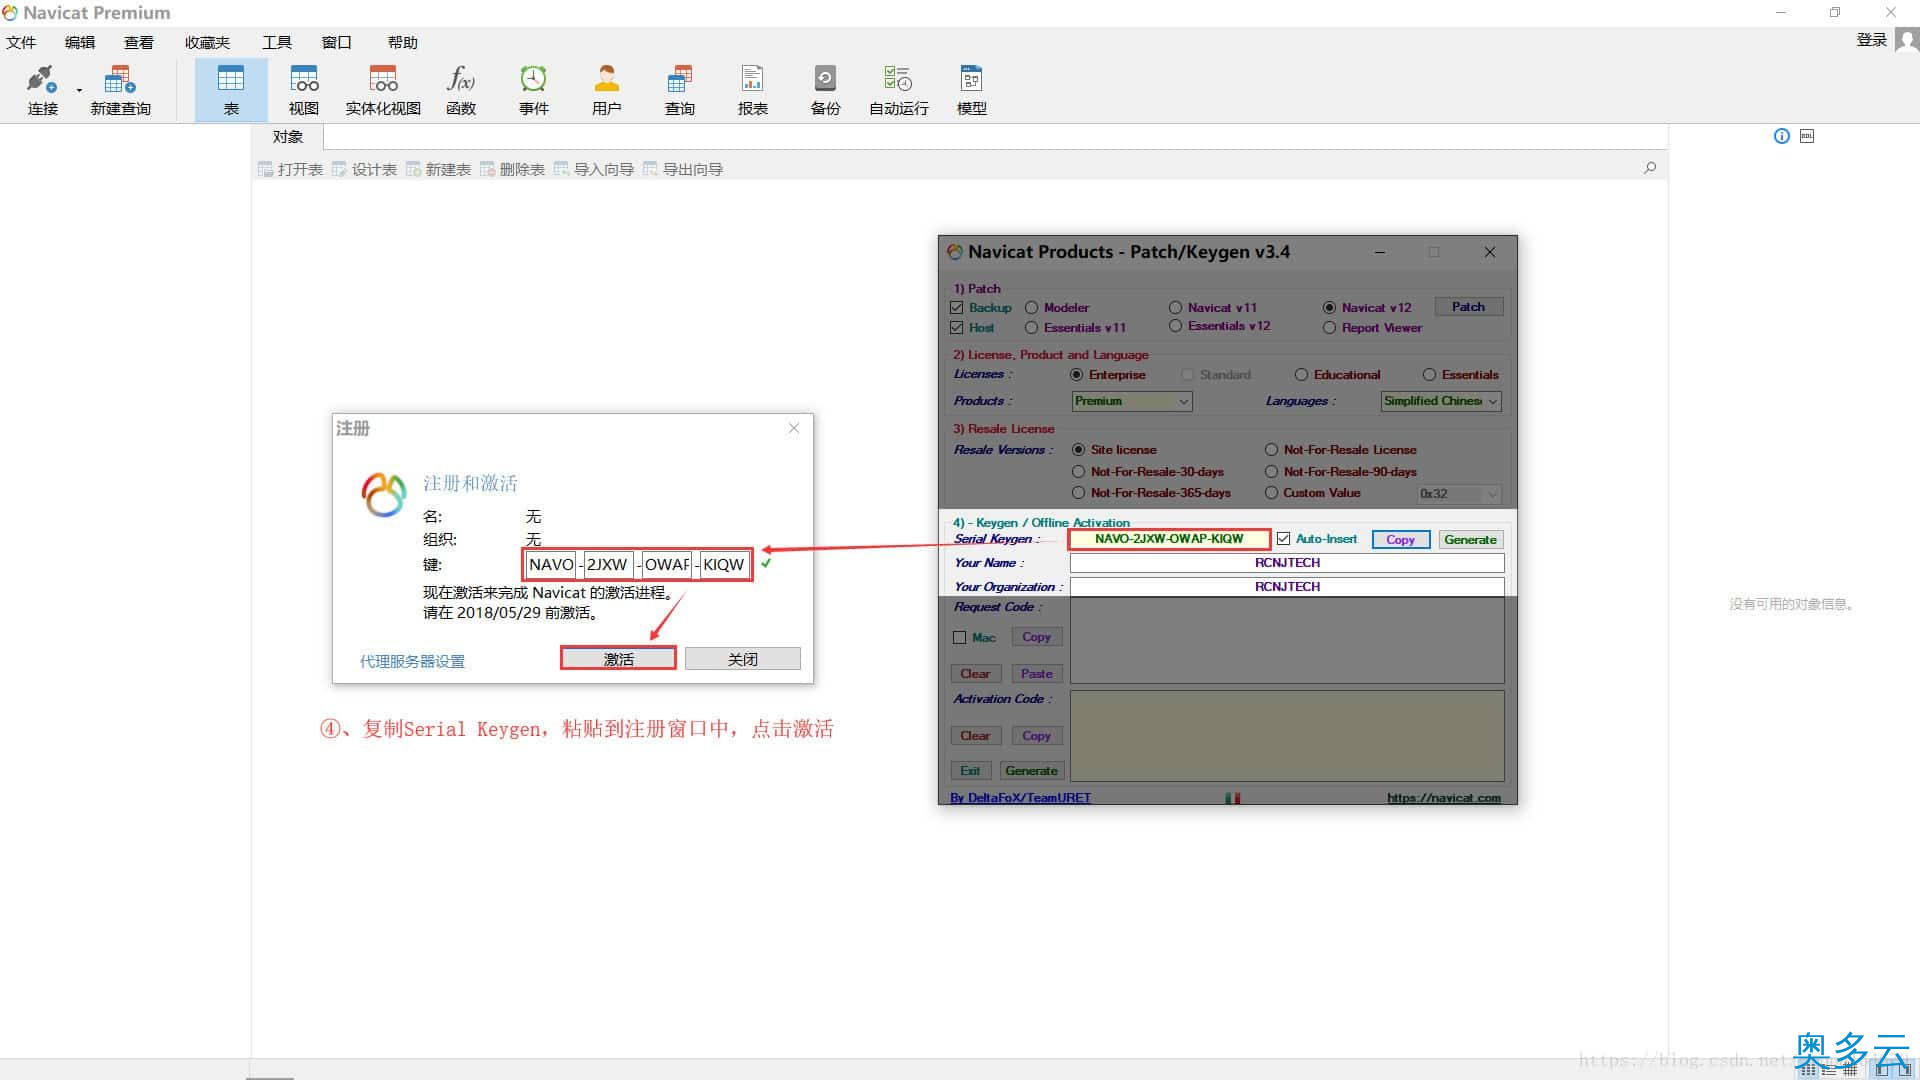Click 登录 sign-in at top right
Screen dimensions: 1920x1080
pyautogui.click(x=1871, y=40)
